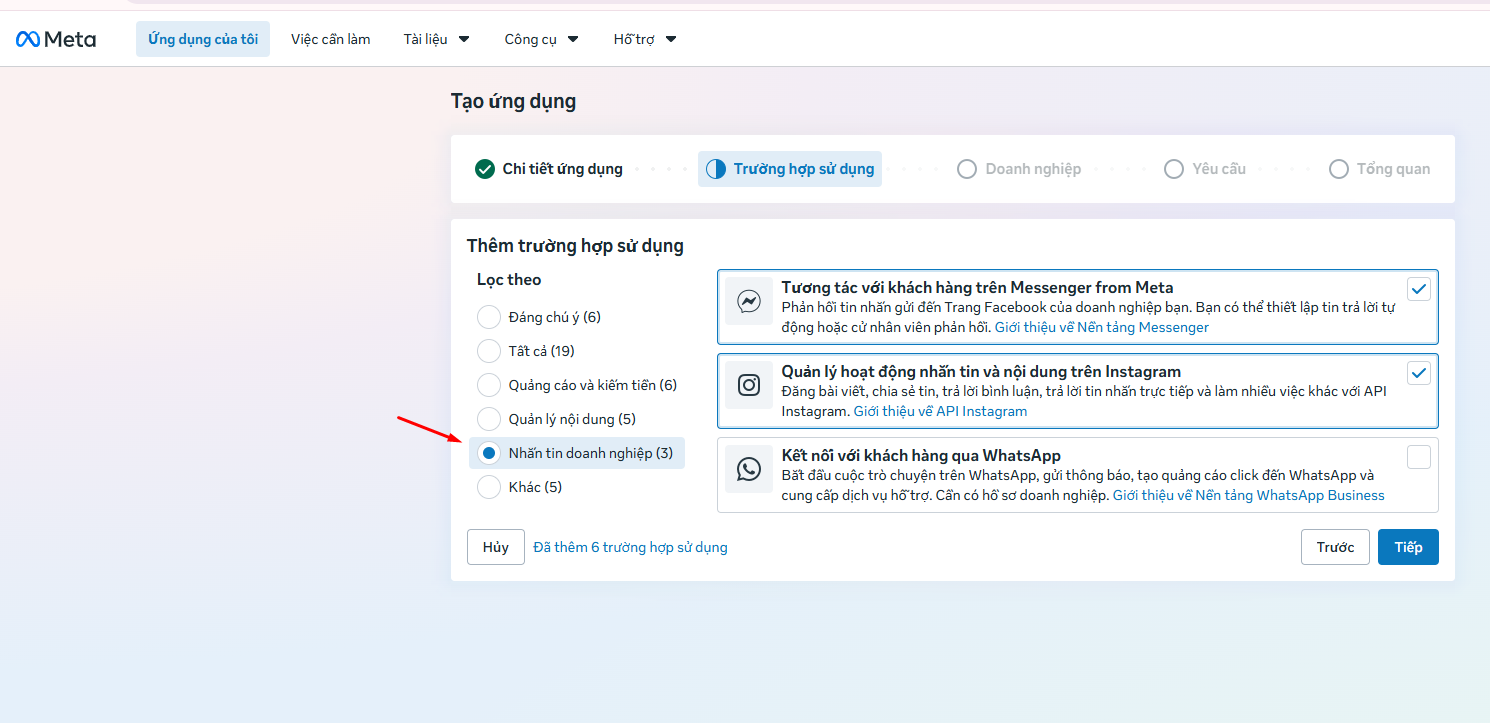Open Đã thêm 6 trường hợp sử dụng link

[x=631, y=547]
